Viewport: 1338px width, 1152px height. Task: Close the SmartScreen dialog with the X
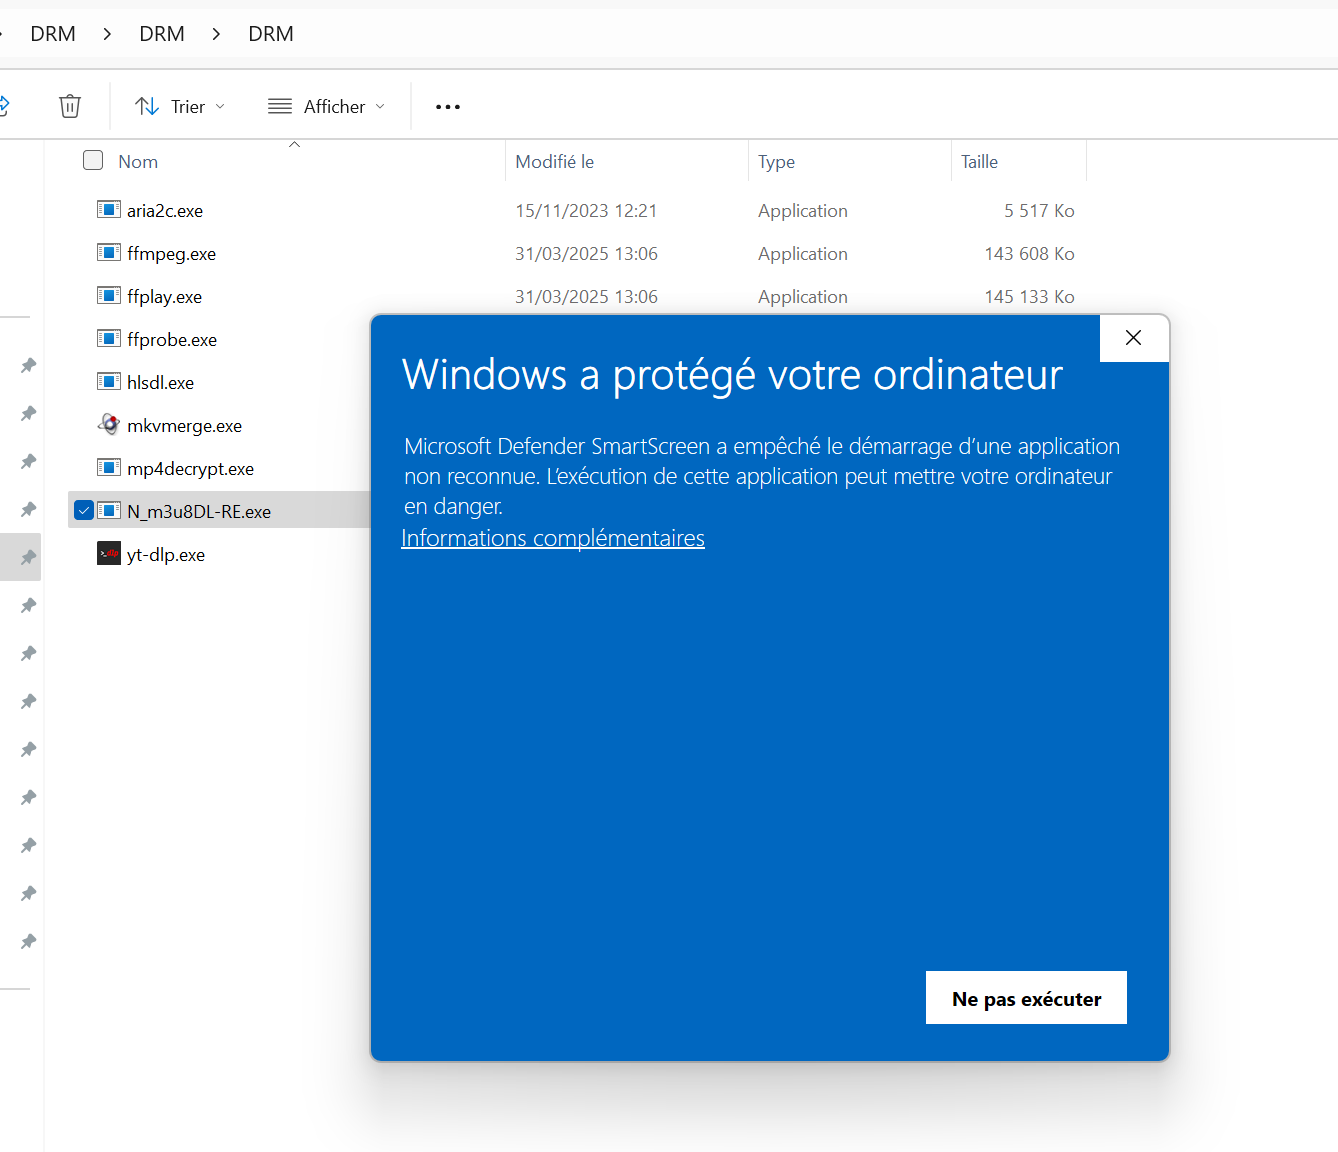tap(1133, 338)
